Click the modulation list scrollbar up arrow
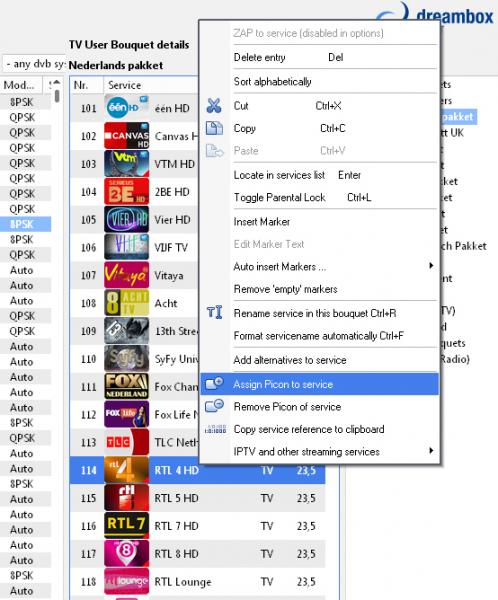Viewport: 498px width, 600px height. pyautogui.click(x=57, y=82)
